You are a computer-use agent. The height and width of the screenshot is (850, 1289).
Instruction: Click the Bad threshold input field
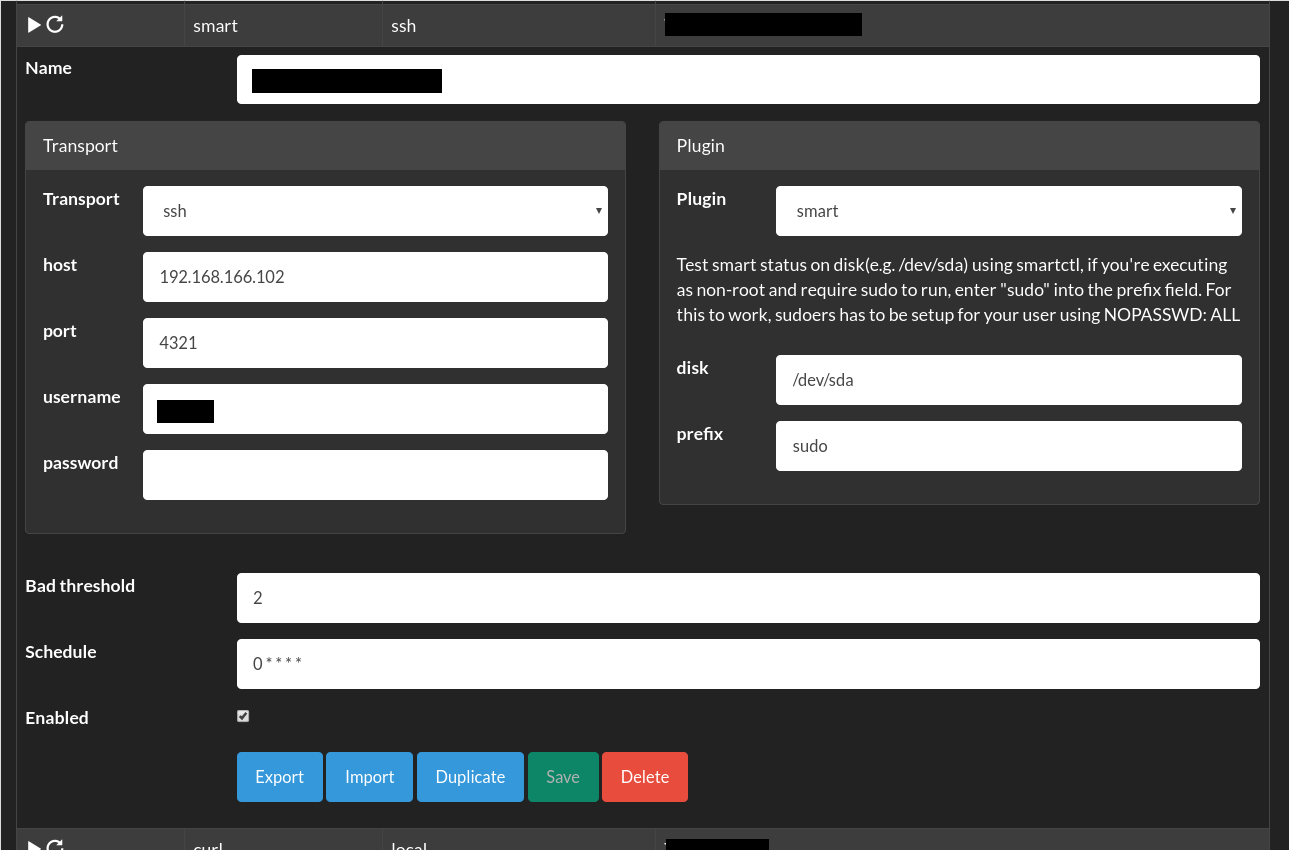click(x=747, y=598)
